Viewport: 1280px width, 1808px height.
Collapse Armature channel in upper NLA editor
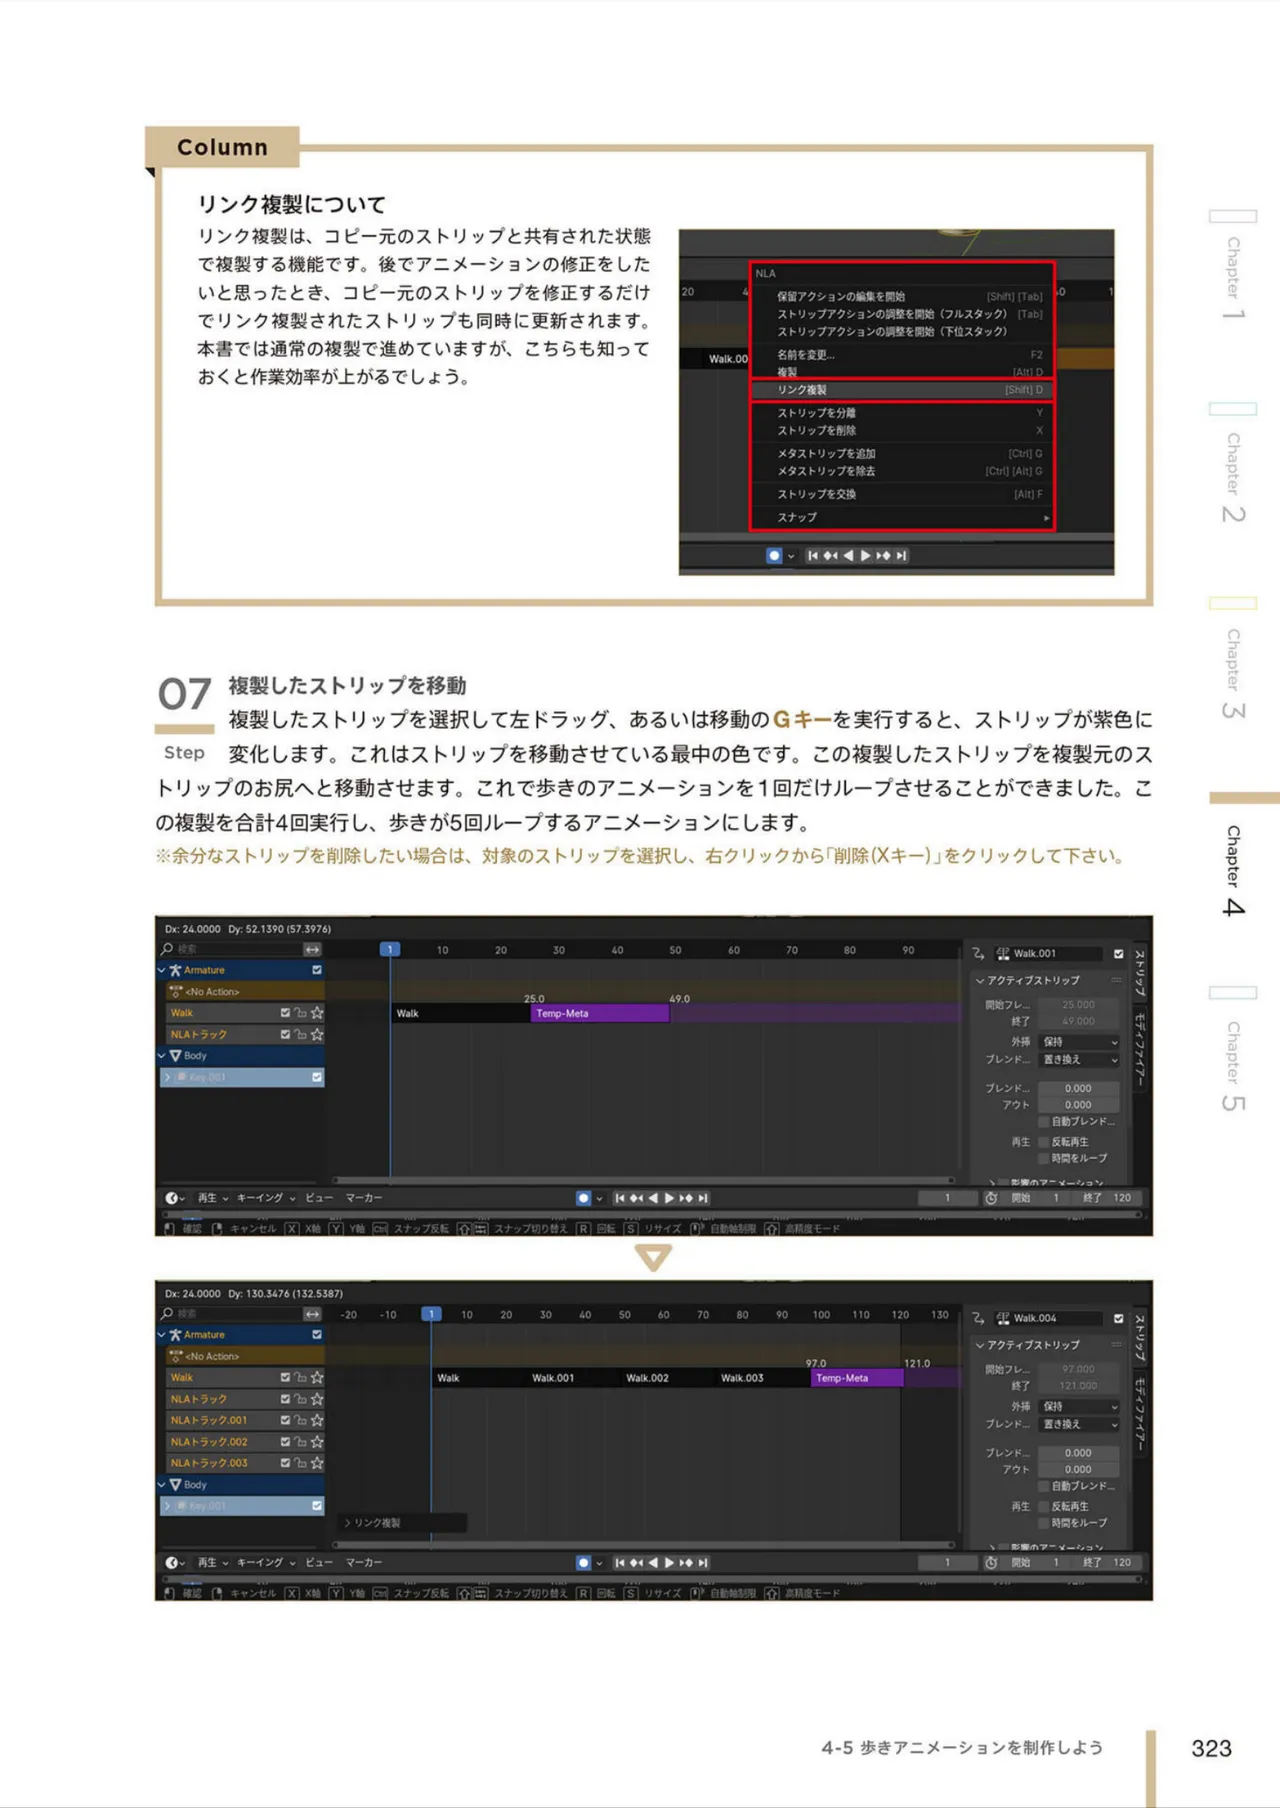[x=162, y=970]
